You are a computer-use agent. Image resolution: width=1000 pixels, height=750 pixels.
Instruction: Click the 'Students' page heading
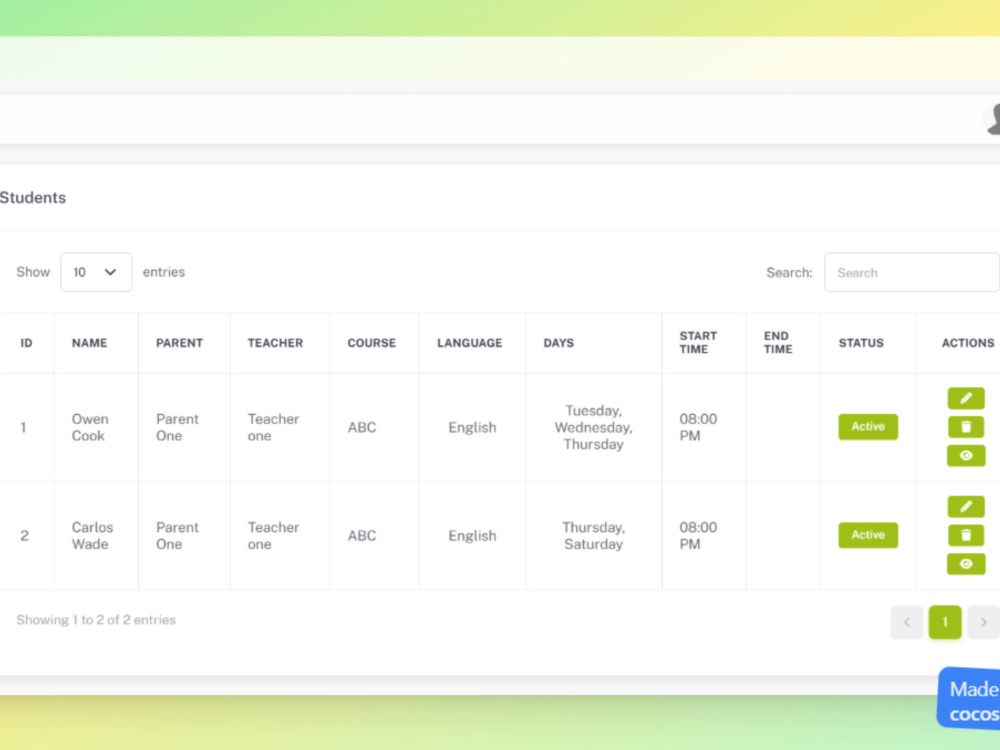click(x=33, y=198)
